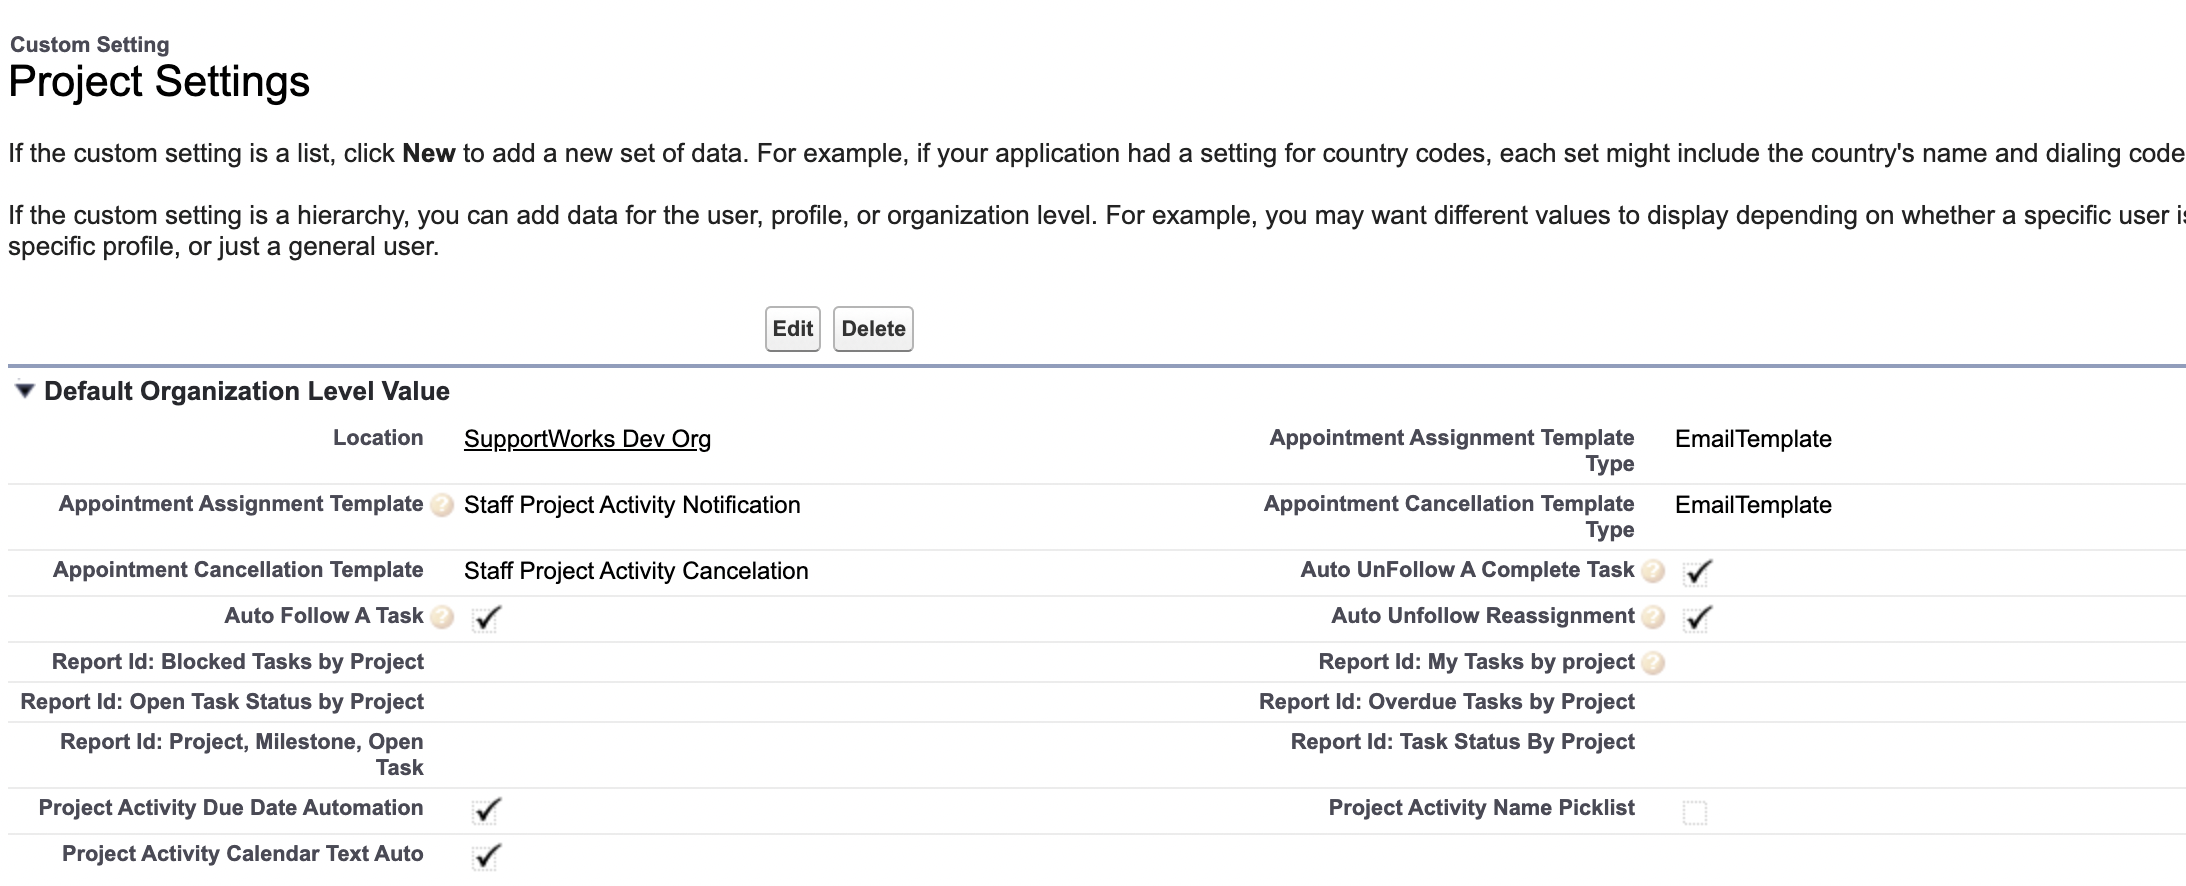Screen dimensions: 2186x886
Task: Click the bold word New in the description
Action: coord(429,153)
